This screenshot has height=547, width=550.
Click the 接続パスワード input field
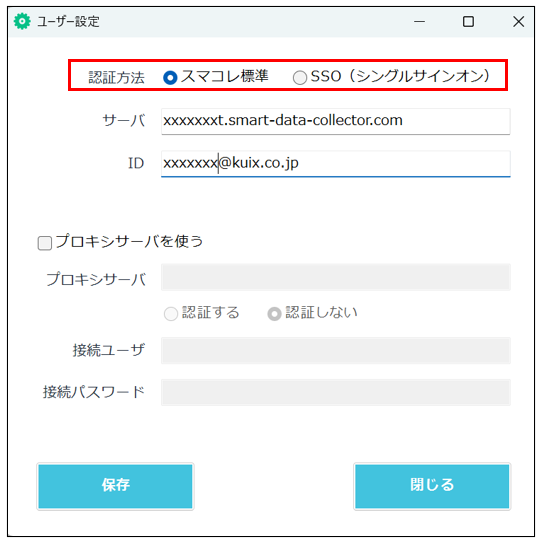pyautogui.click(x=336, y=392)
